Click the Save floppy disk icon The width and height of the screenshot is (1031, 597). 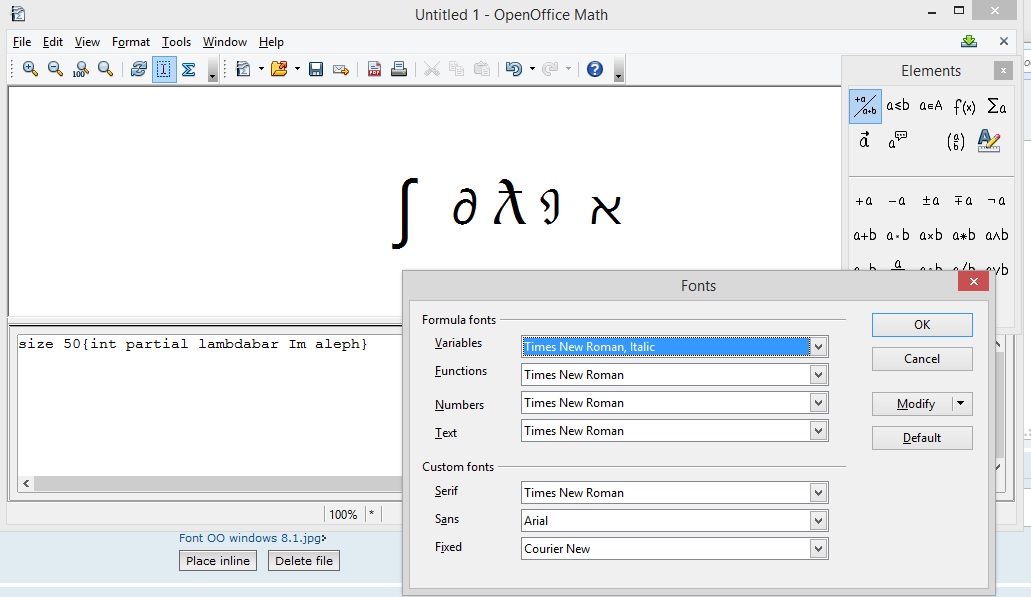pos(316,69)
